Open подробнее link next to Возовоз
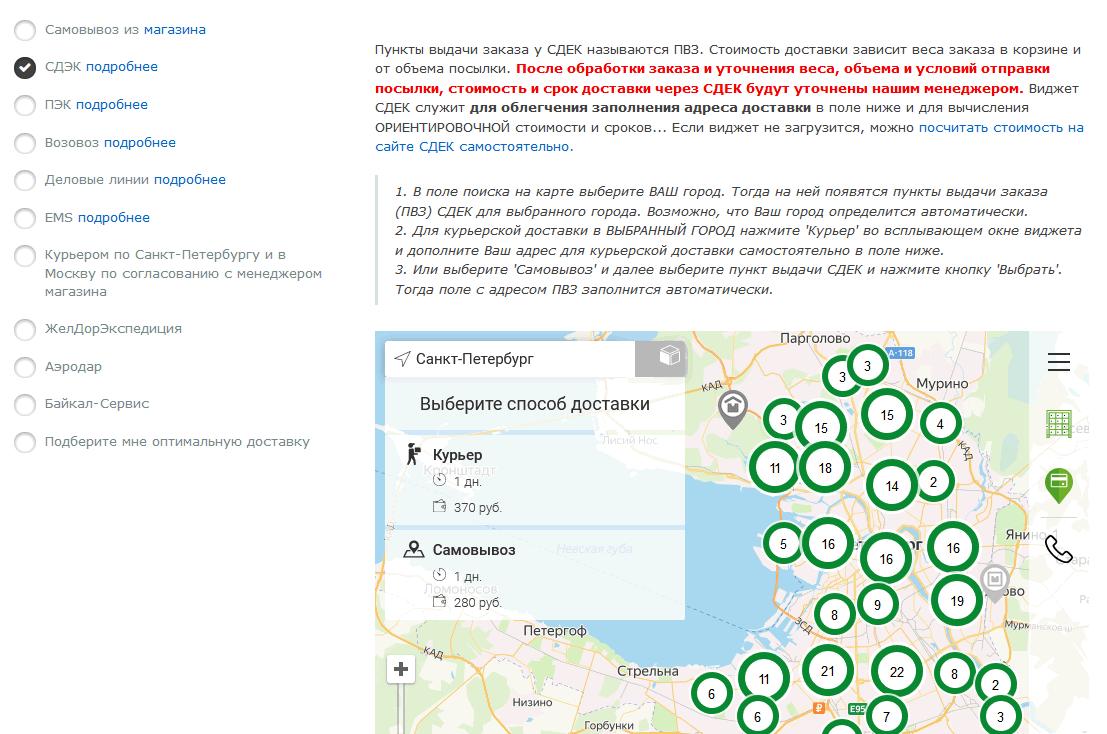This screenshot has height=734, width=1107. pos(140,143)
